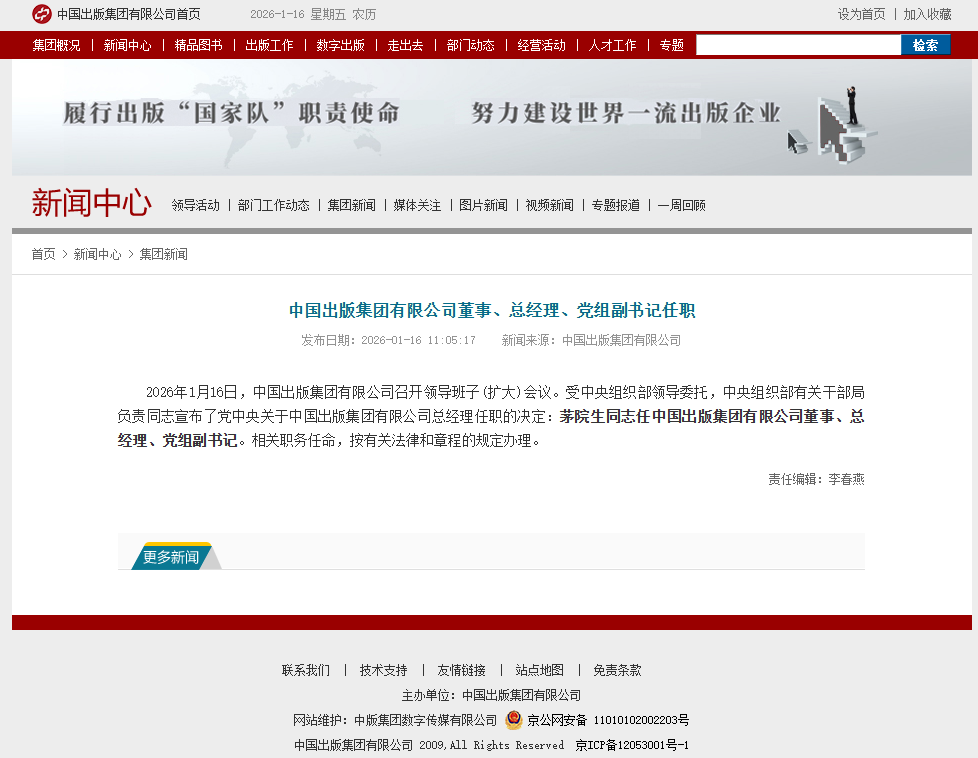The image size is (978, 758).
Task: Go to 首页 in the breadcrumb
Action: pyautogui.click(x=43, y=254)
